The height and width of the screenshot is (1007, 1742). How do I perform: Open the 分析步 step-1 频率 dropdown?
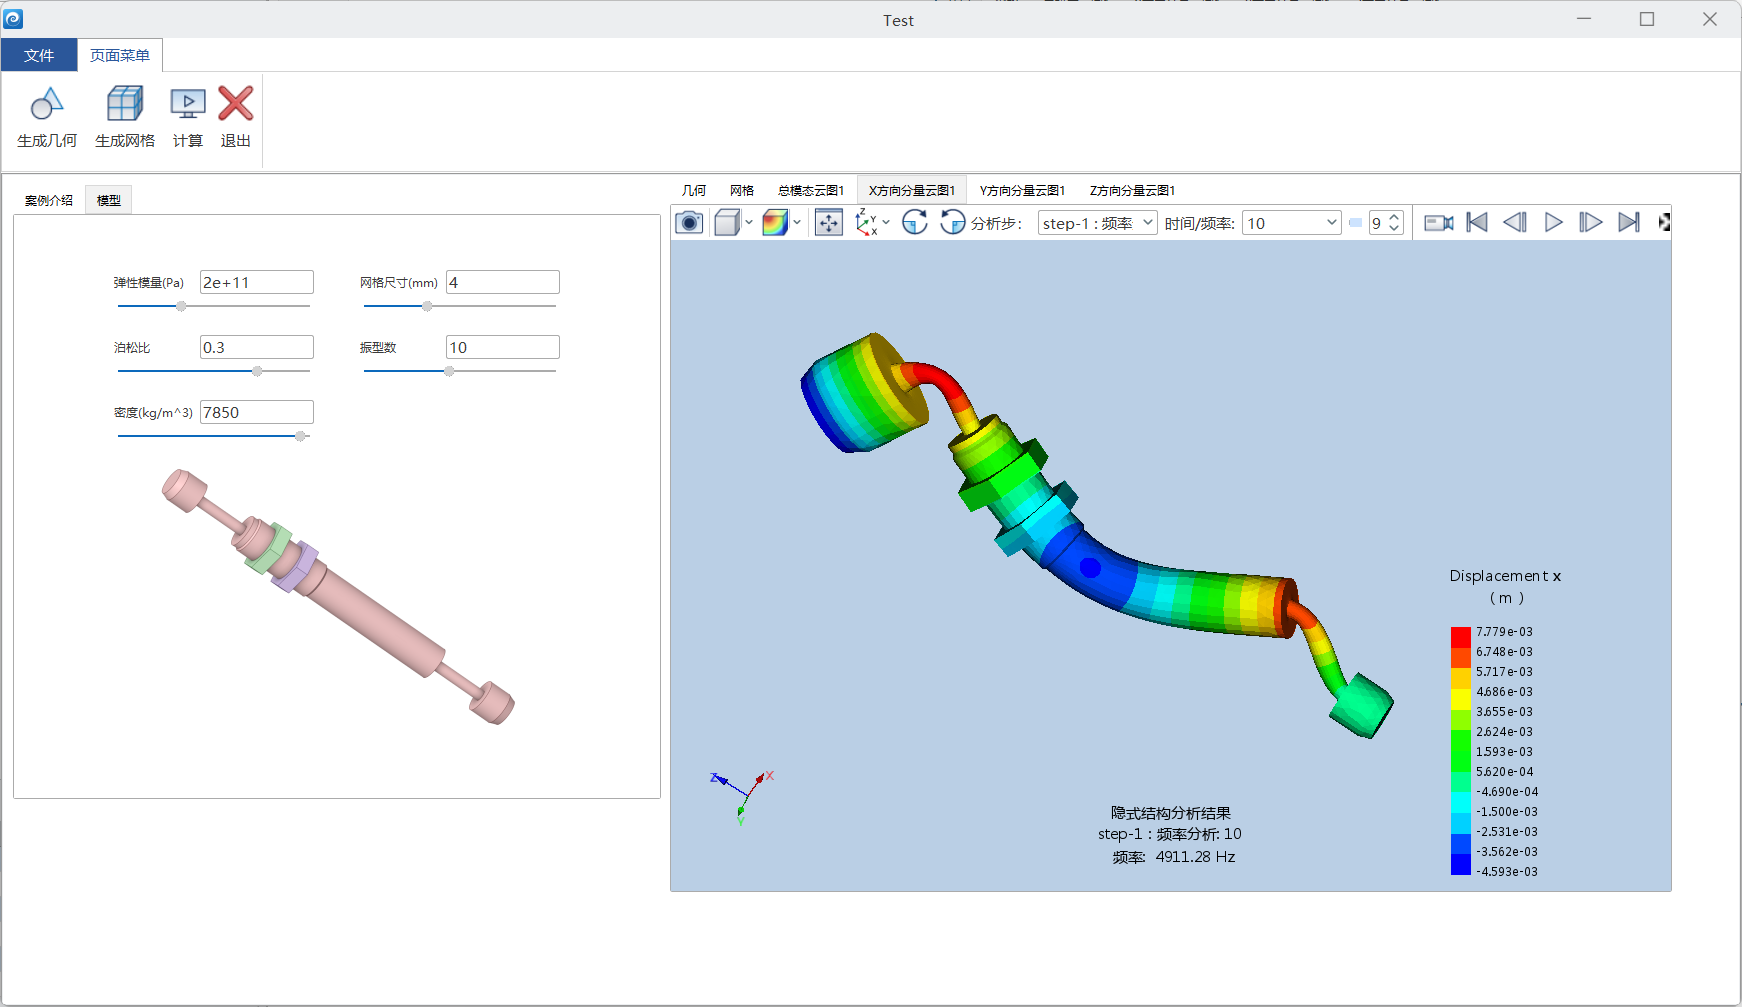pos(1097,223)
